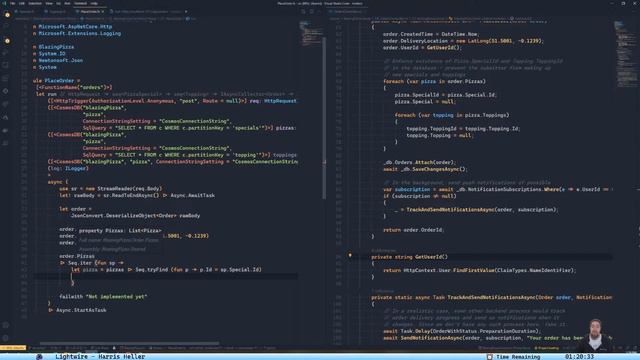
Task: Click 'pizza.SpecialId = pizza.Special.Id' line
Action: coord(445,95)
